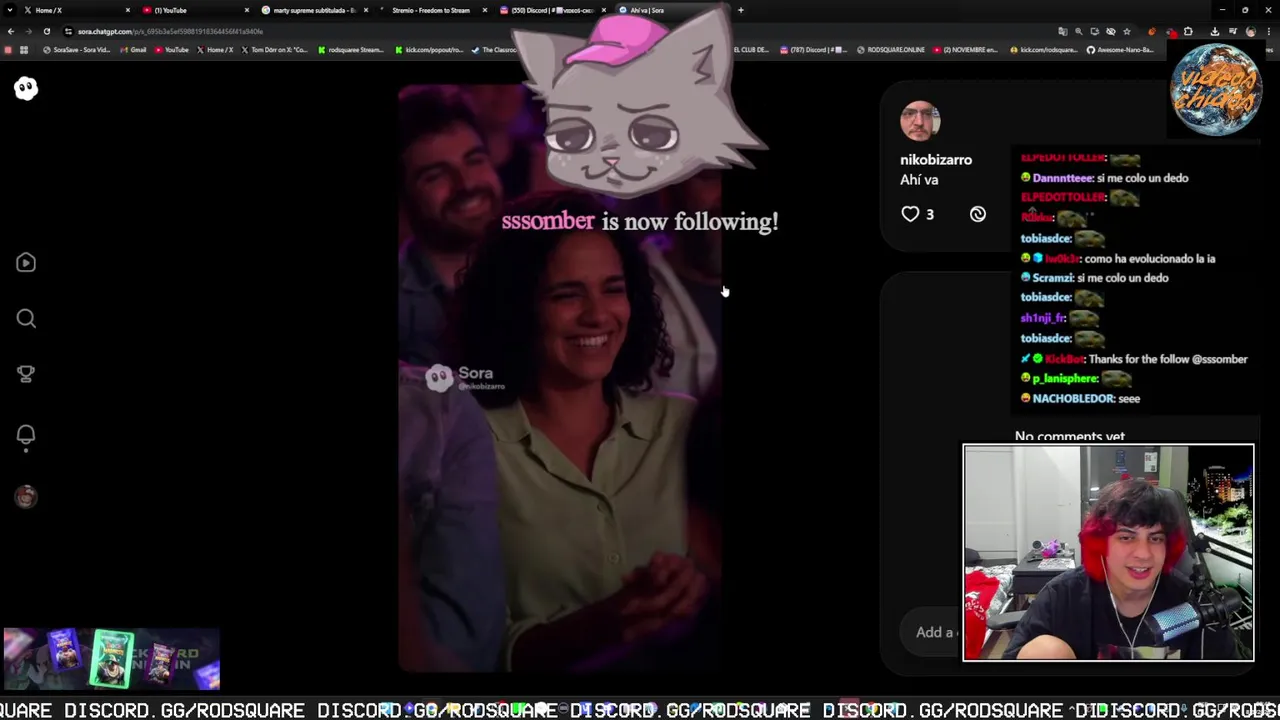The height and width of the screenshot is (720, 1280).
Task: Click the Sora video of laughing audience
Action: point(560,378)
